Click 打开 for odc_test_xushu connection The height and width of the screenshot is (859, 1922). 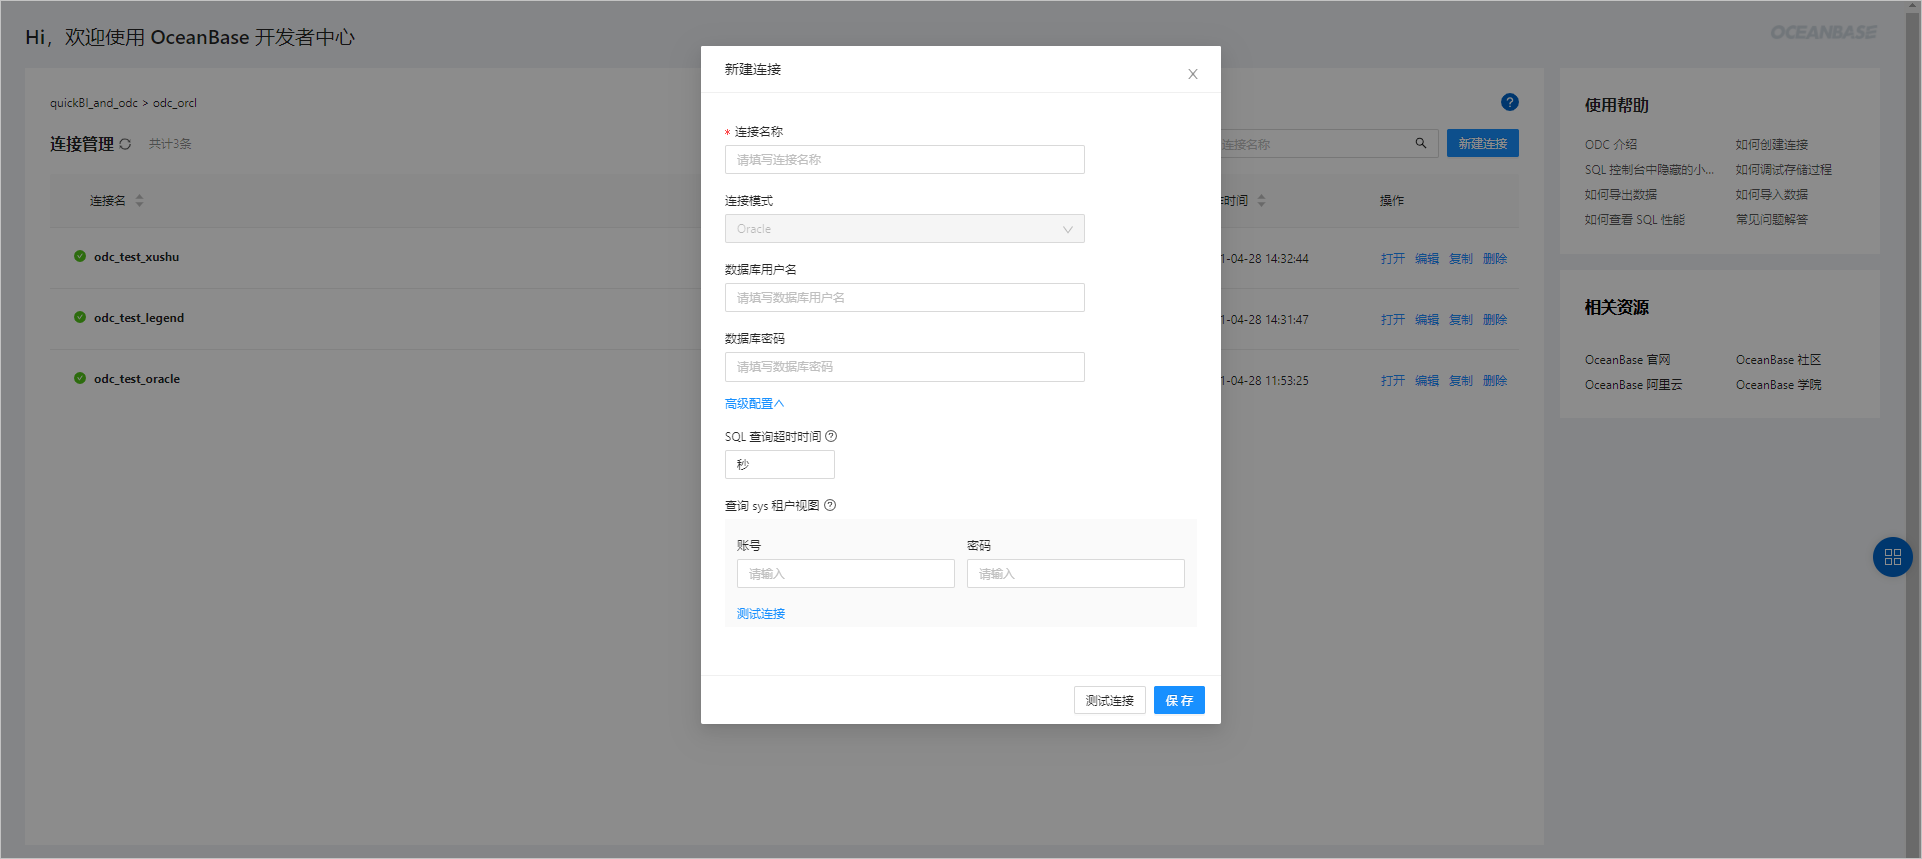tap(1392, 259)
